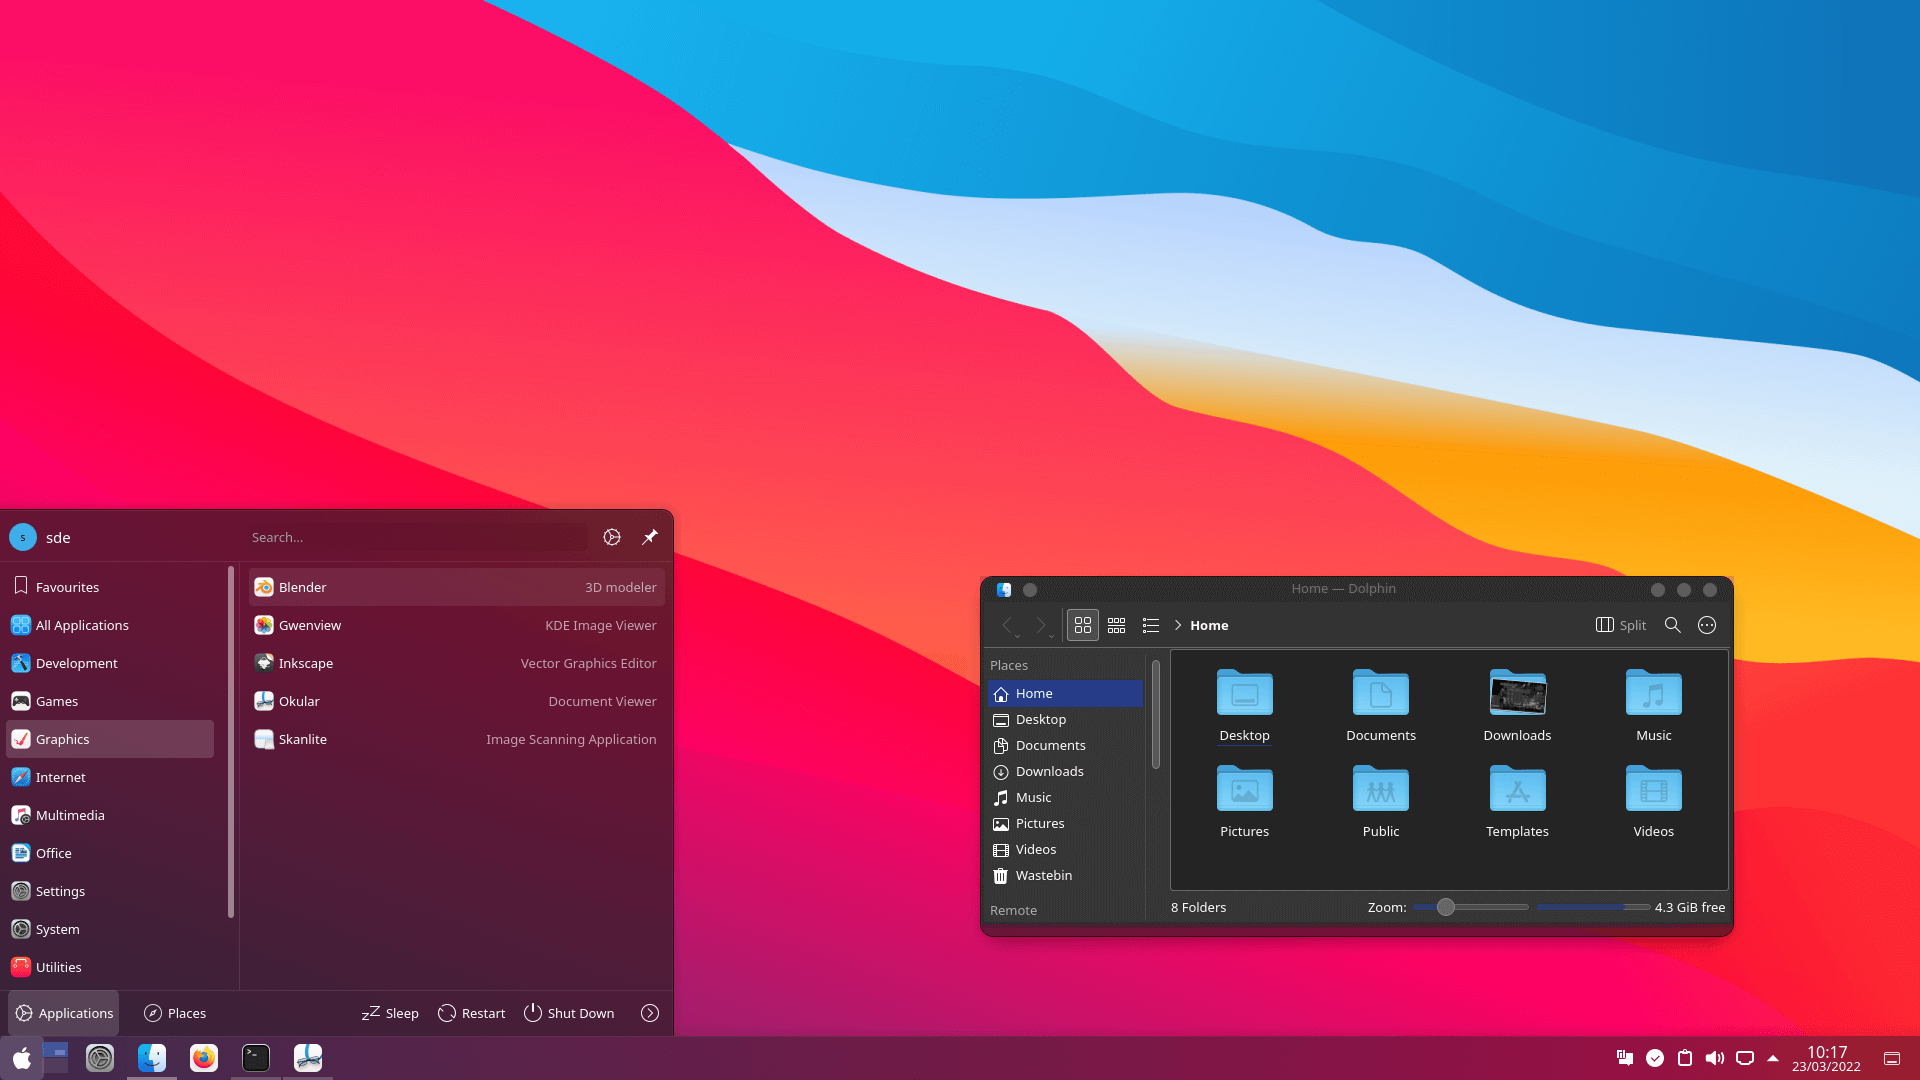Enable Split view in Dolphin
This screenshot has height=1080, width=1920.
click(x=1619, y=625)
